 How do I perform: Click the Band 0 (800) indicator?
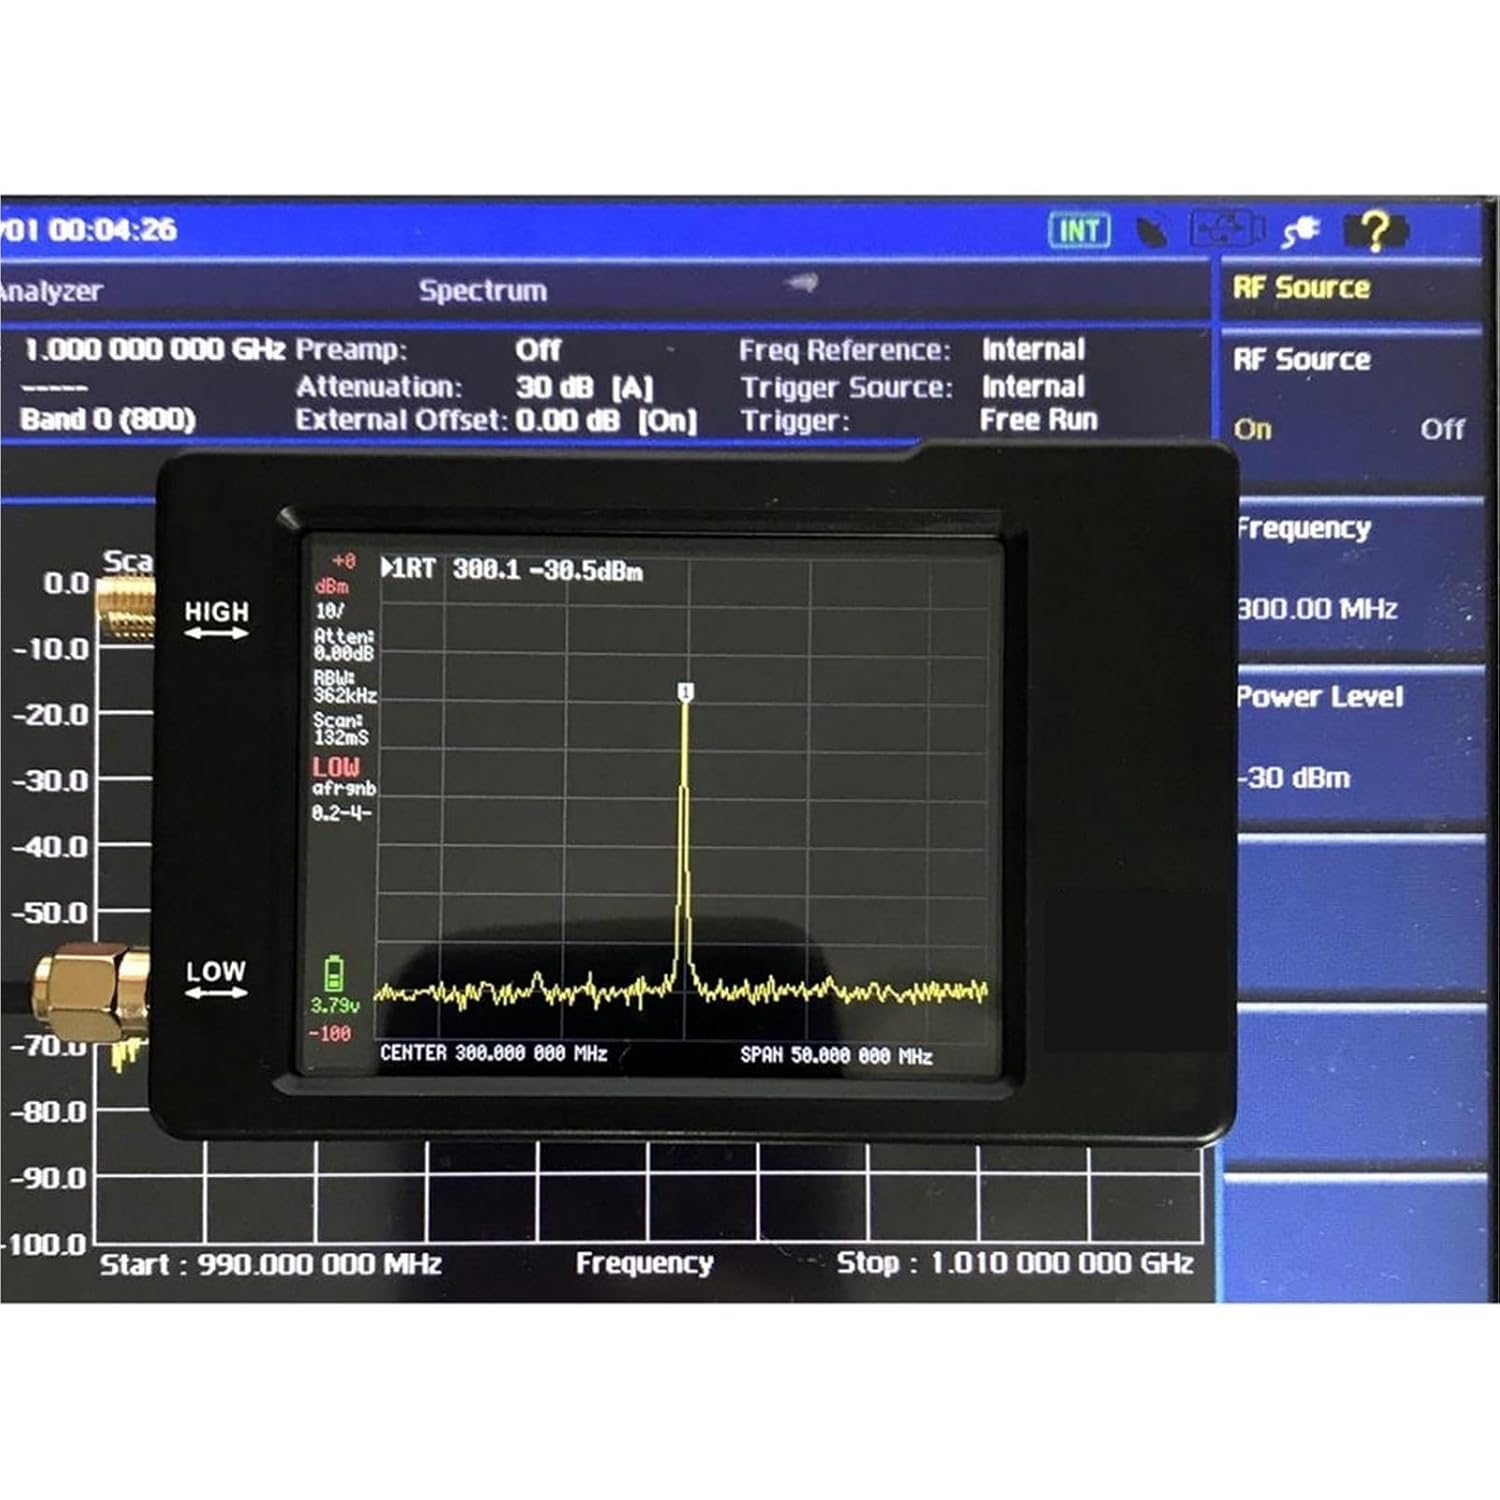[x=108, y=419]
